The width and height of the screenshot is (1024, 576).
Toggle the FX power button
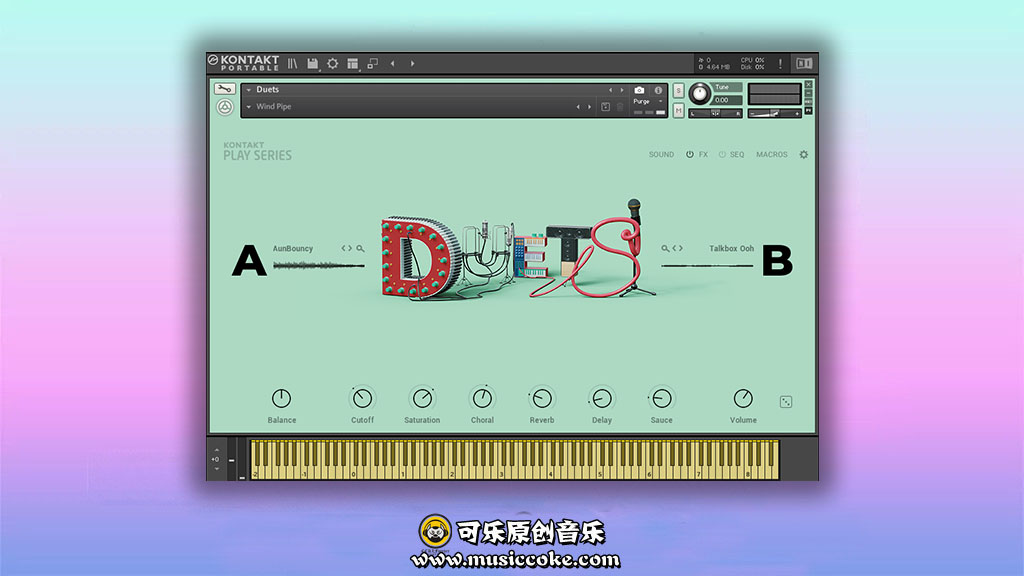(x=690, y=155)
